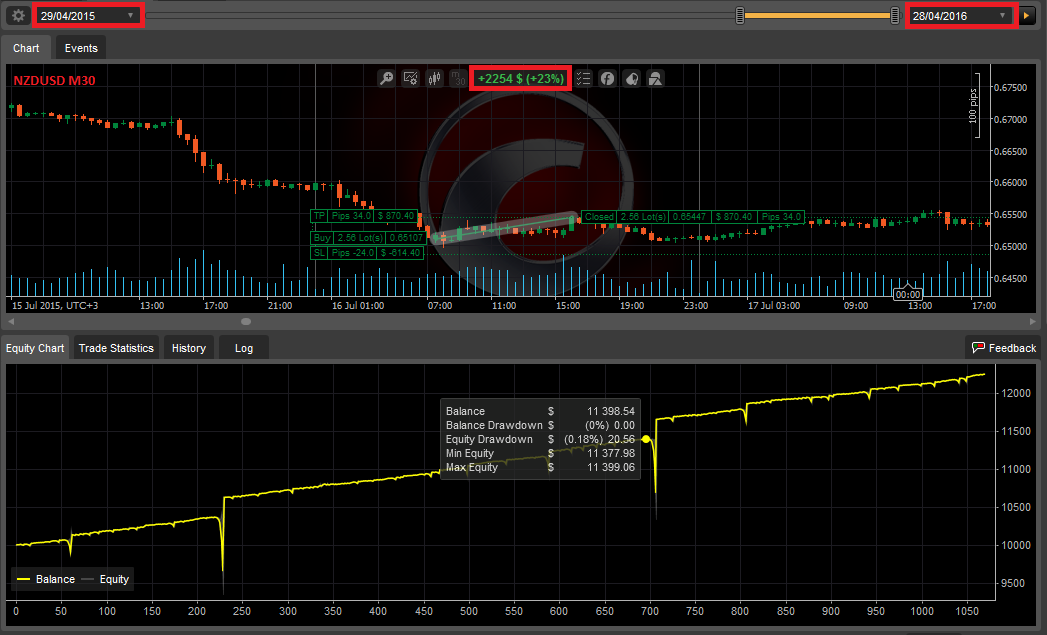Image resolution: width=1047 pixels, height=635 pixels.
Task: Change chart type with candlestick icon
Action: coord(435,79)
